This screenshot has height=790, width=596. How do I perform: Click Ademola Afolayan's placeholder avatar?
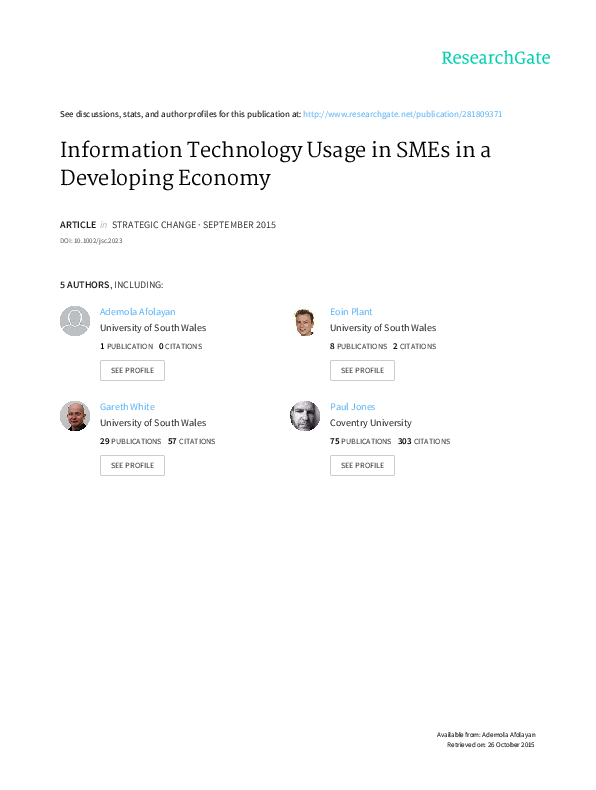coord(75,321)
